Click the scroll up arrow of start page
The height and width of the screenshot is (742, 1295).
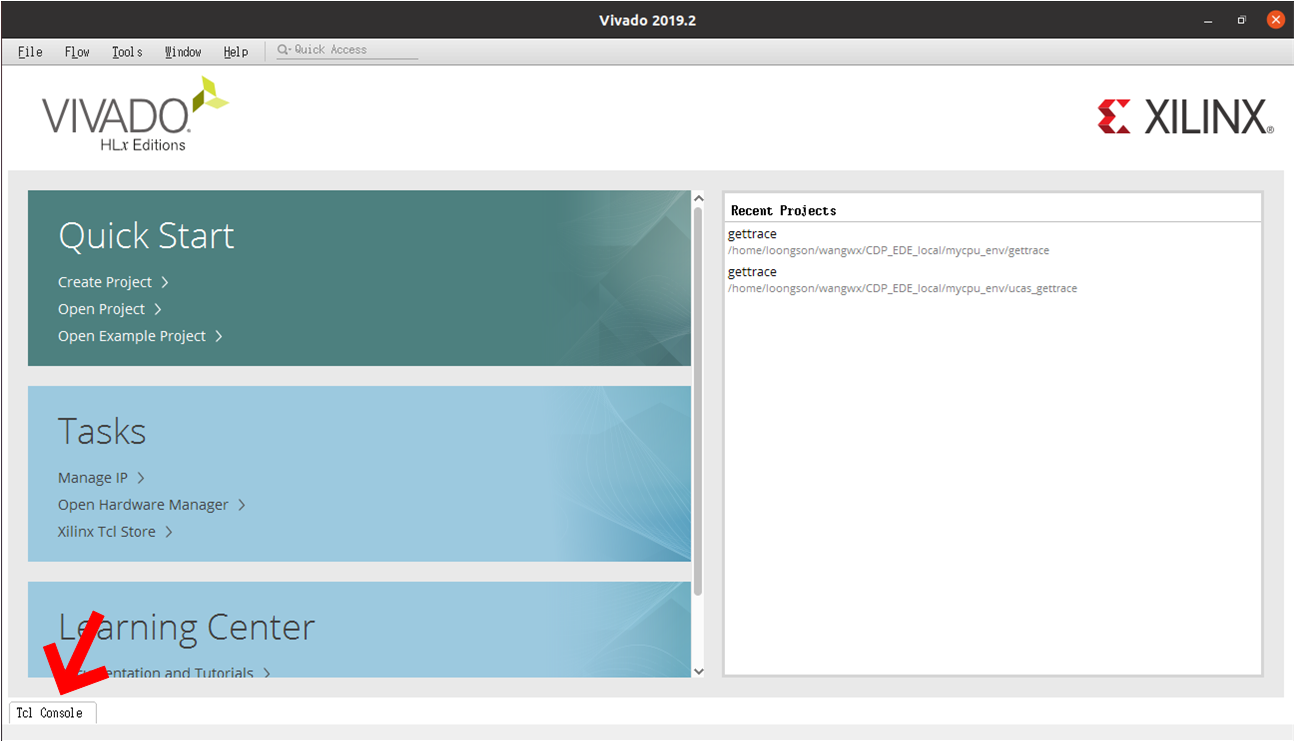(698, 199)
